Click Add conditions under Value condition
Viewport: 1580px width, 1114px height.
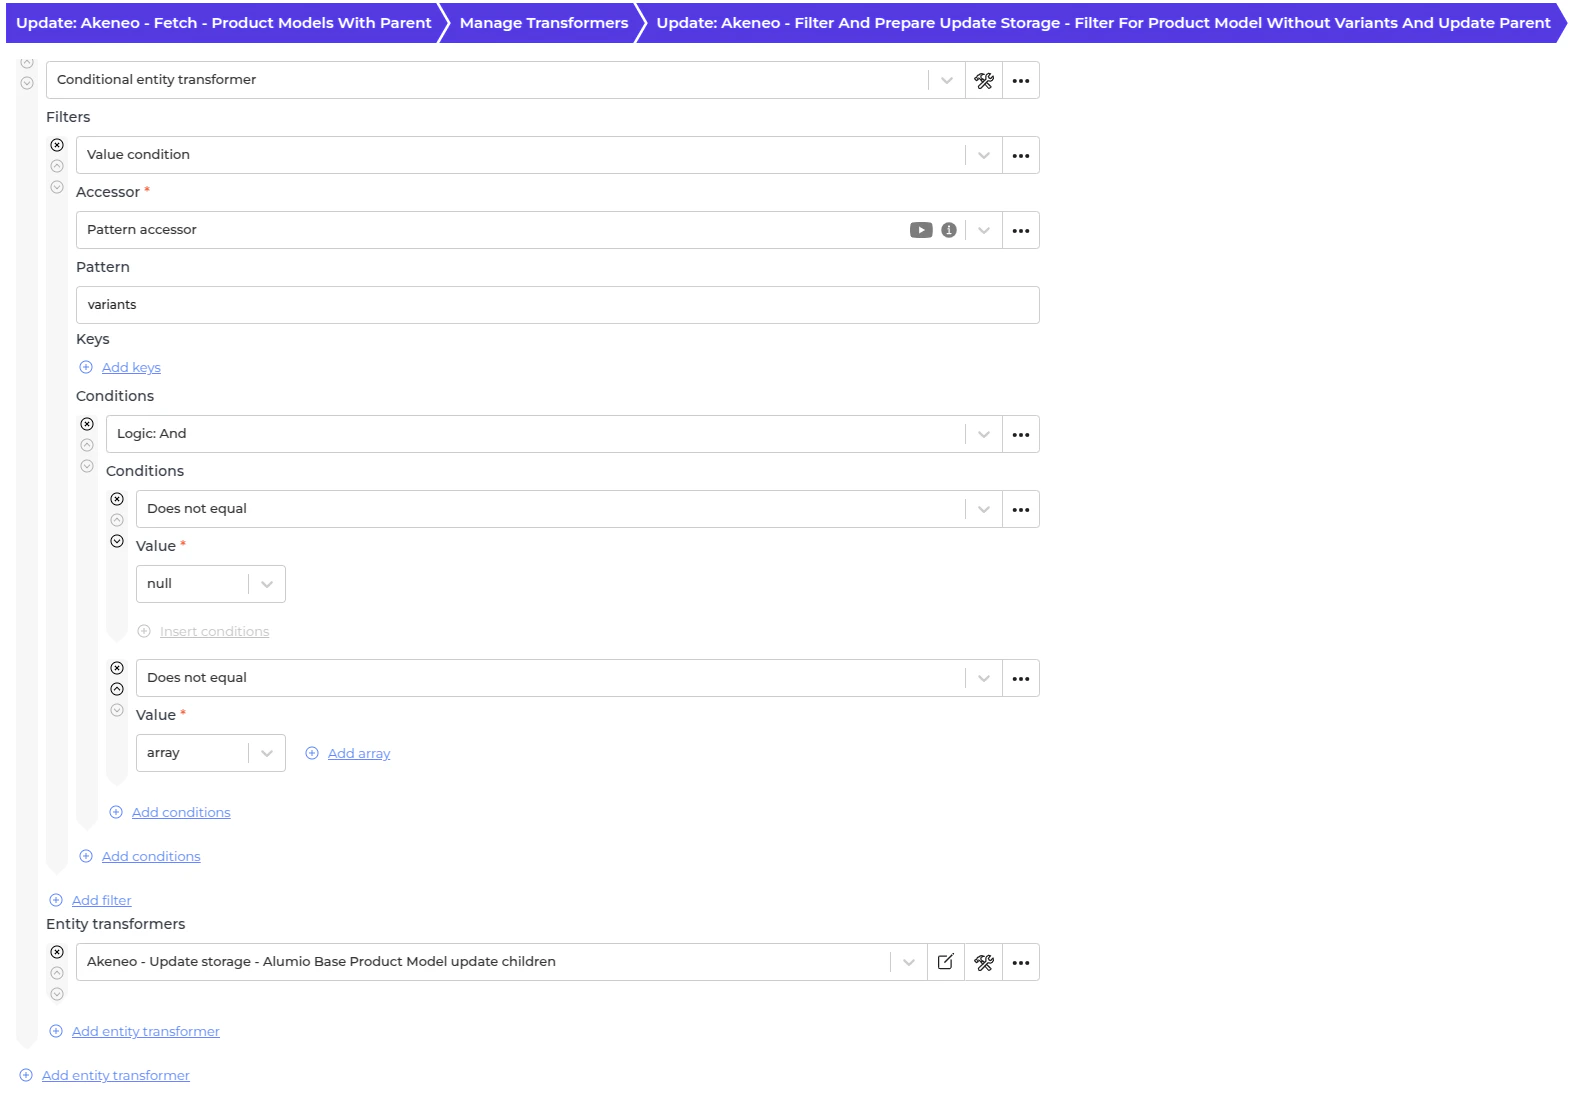point(151,856)
